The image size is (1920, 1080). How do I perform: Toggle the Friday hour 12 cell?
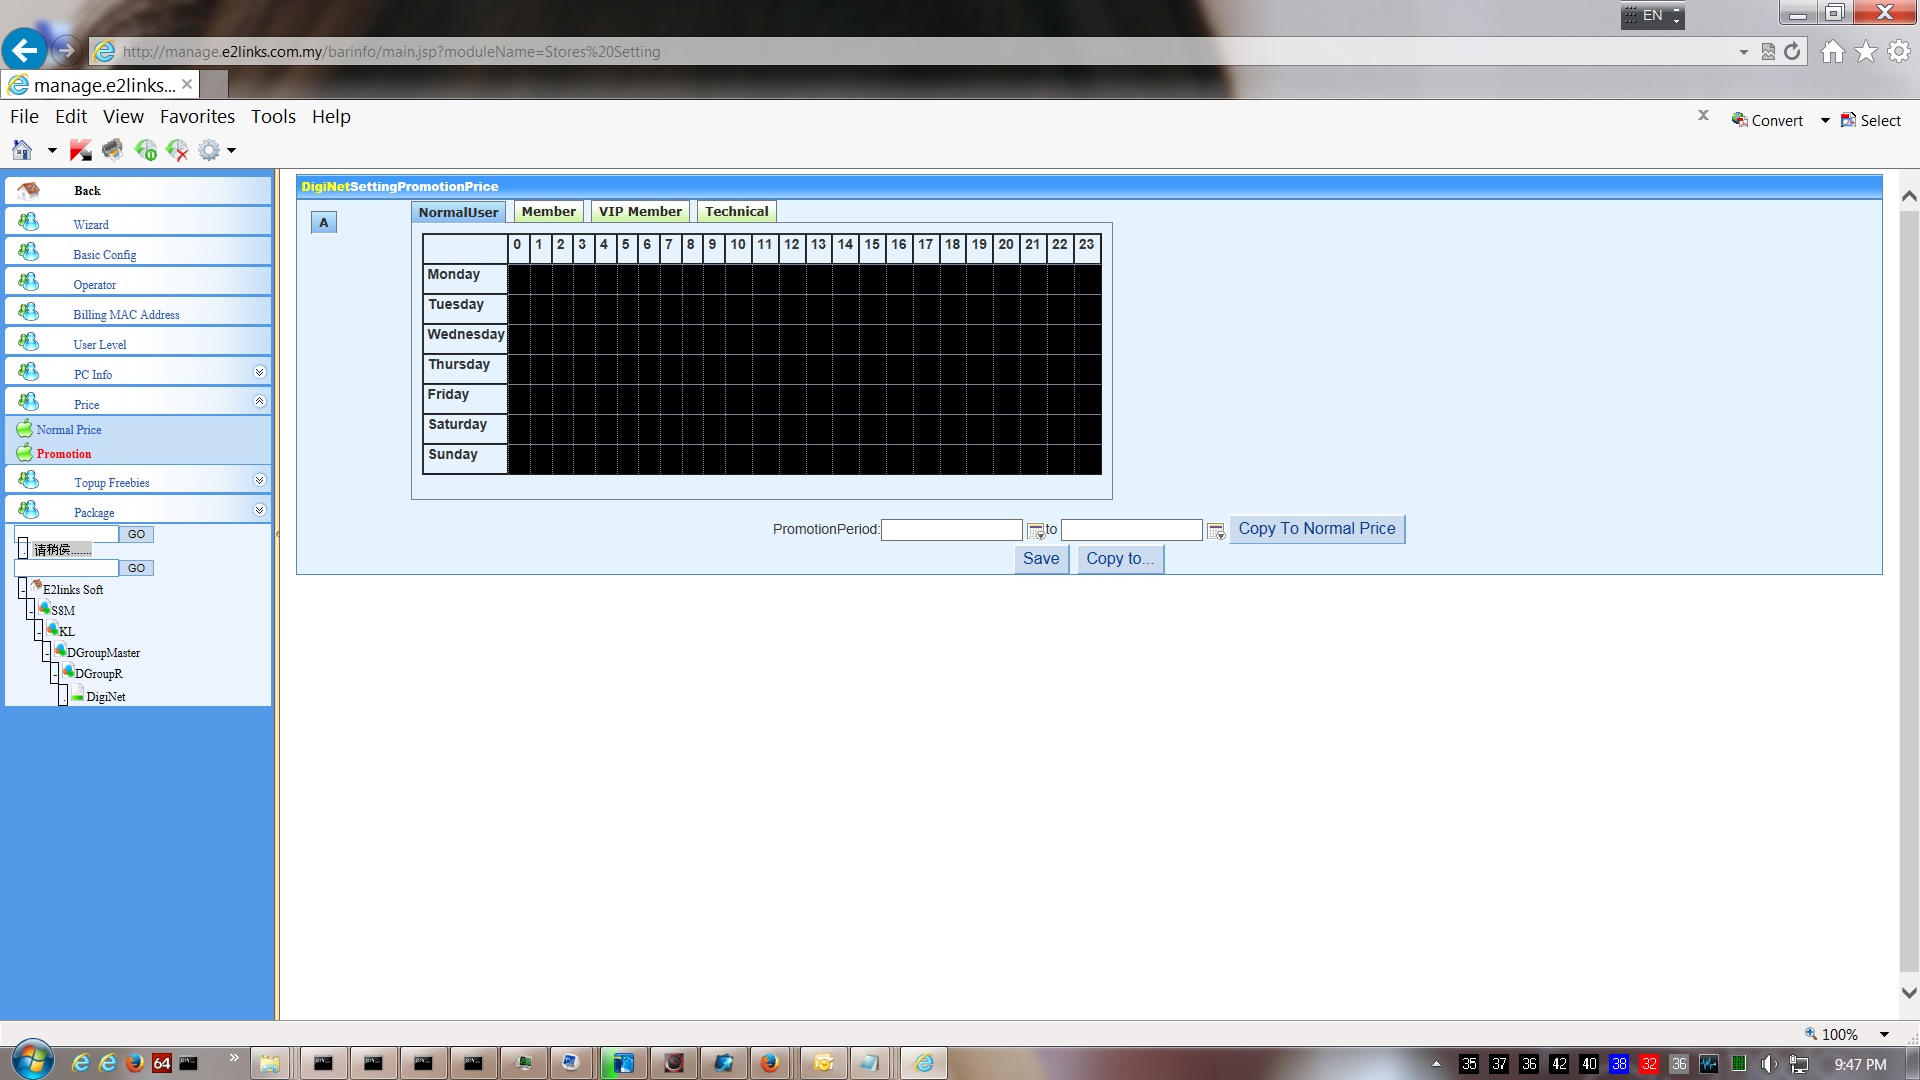(x=791, y=398)
